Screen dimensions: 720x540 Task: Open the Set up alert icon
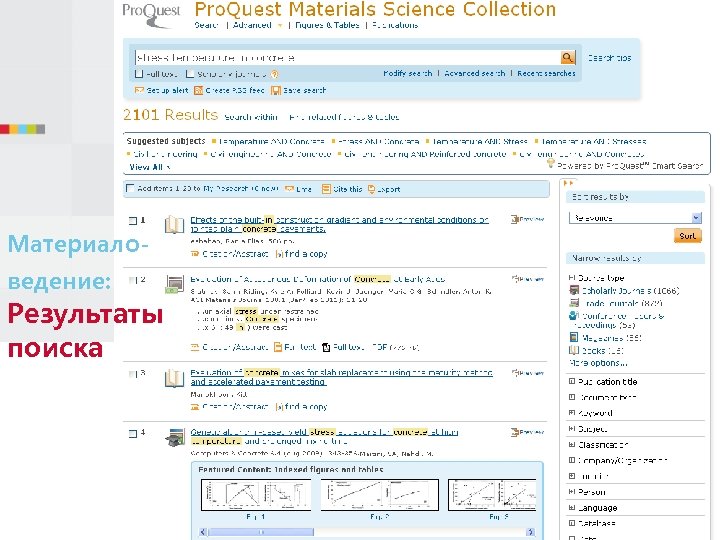click(x=139, y=90)
